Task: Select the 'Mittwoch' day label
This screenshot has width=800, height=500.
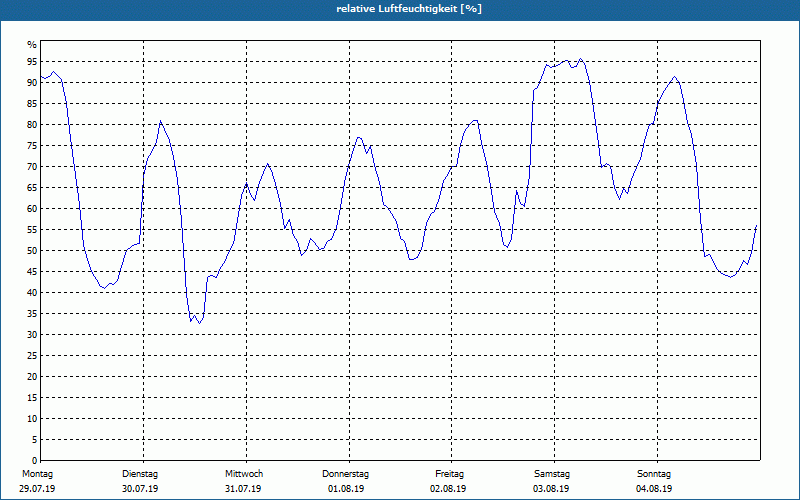Action: point(244,474)
